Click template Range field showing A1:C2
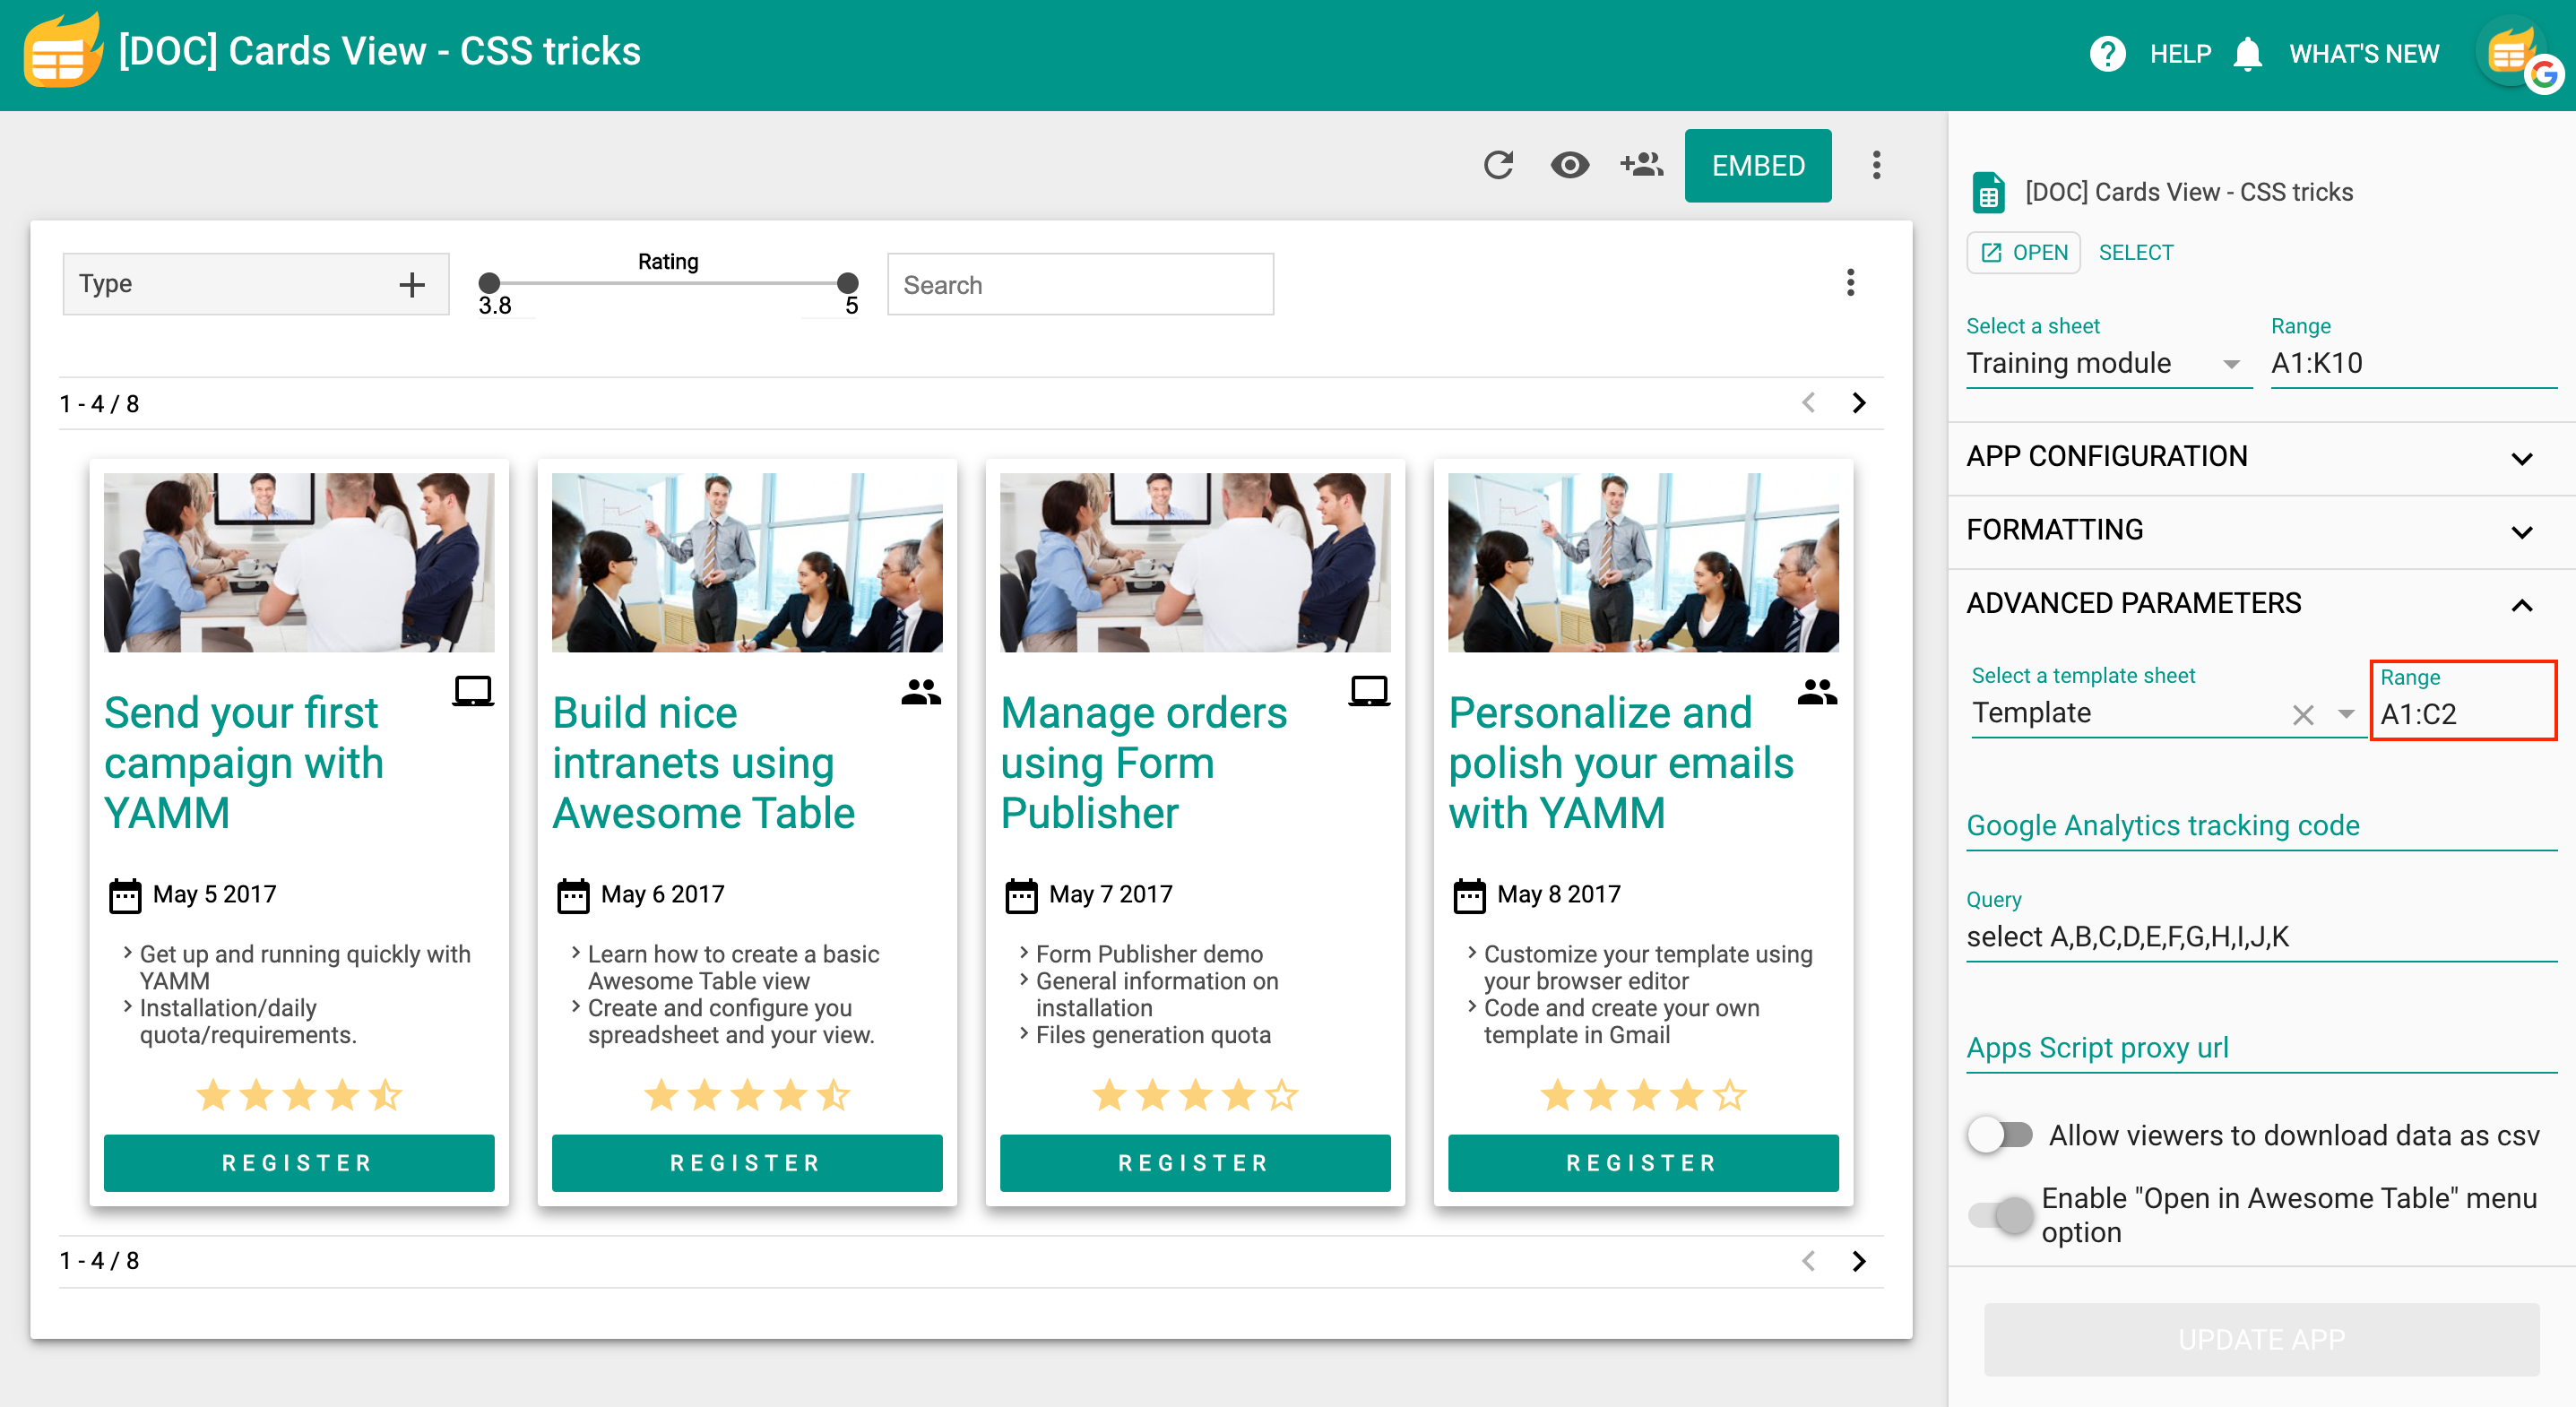This screenshot has width=2576, height=1407. click(x=2464, y=714)
